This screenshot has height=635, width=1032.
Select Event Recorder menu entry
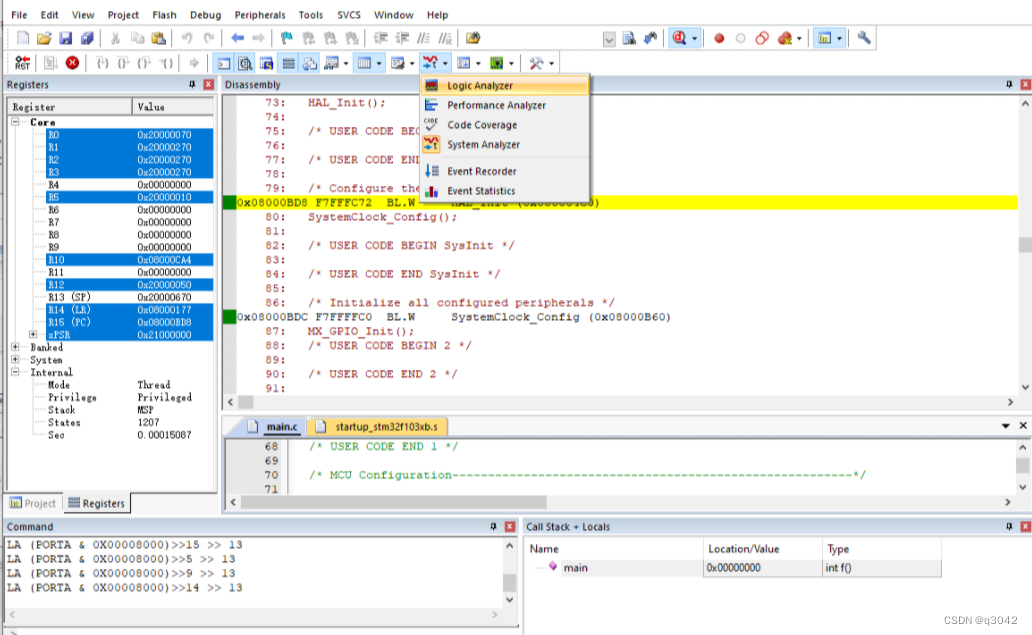click(x=504, y=171)
